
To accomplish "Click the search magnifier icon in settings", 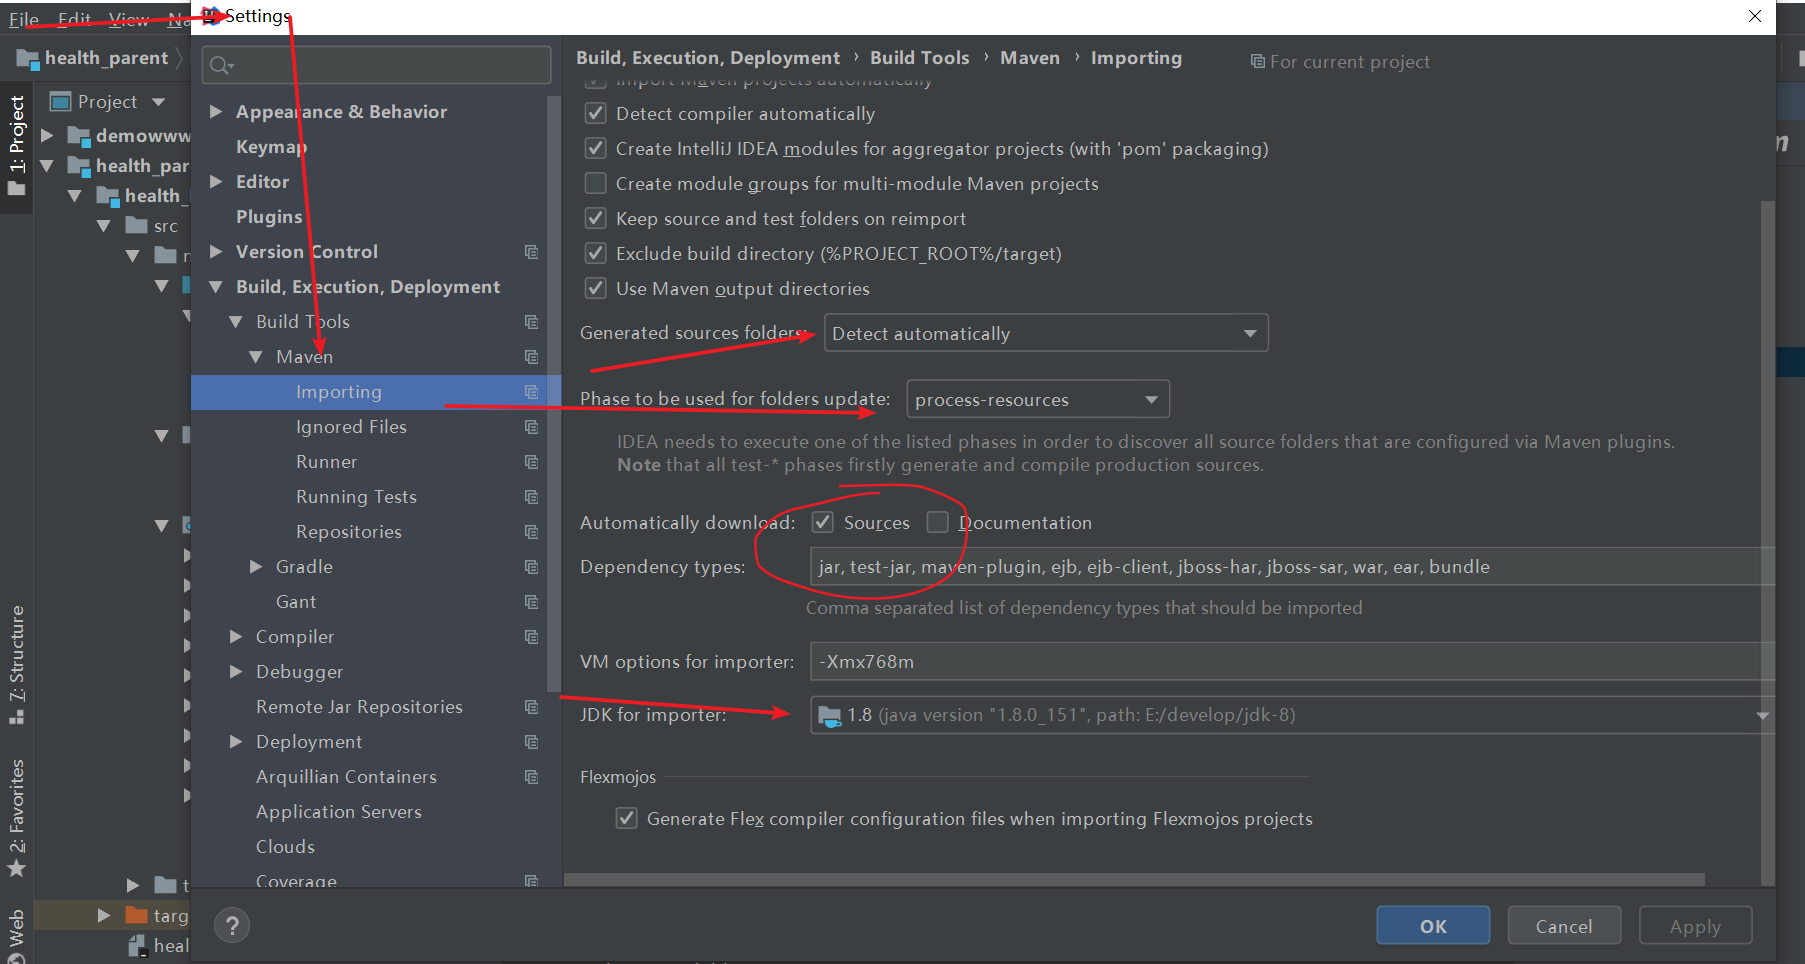I will [221, 66].
